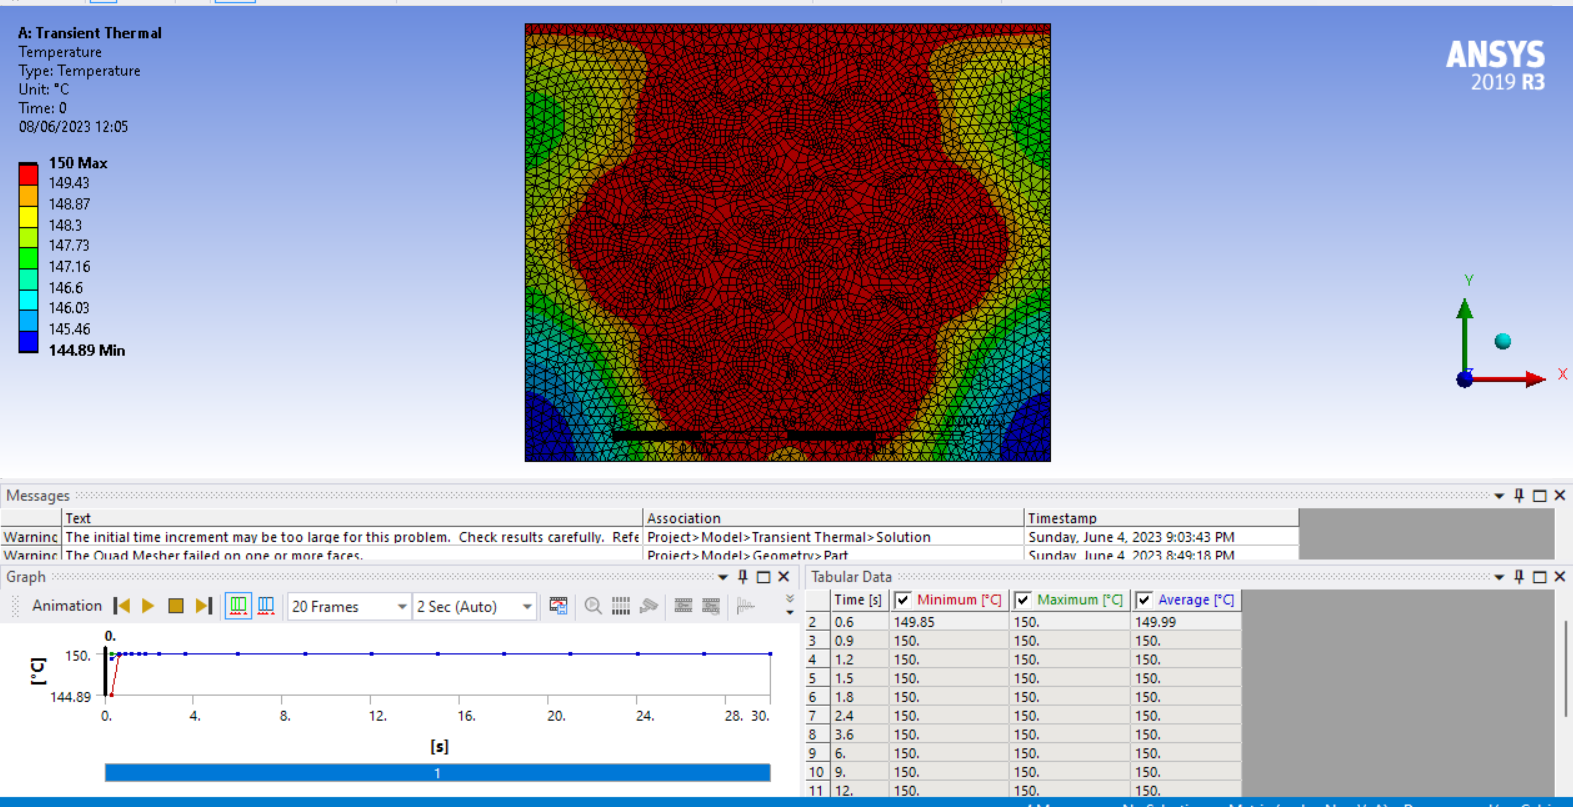This screenshot has width=1573, height=807.
Task: Click Graph toolbar drag handle grip
Action: click(15, 606)
